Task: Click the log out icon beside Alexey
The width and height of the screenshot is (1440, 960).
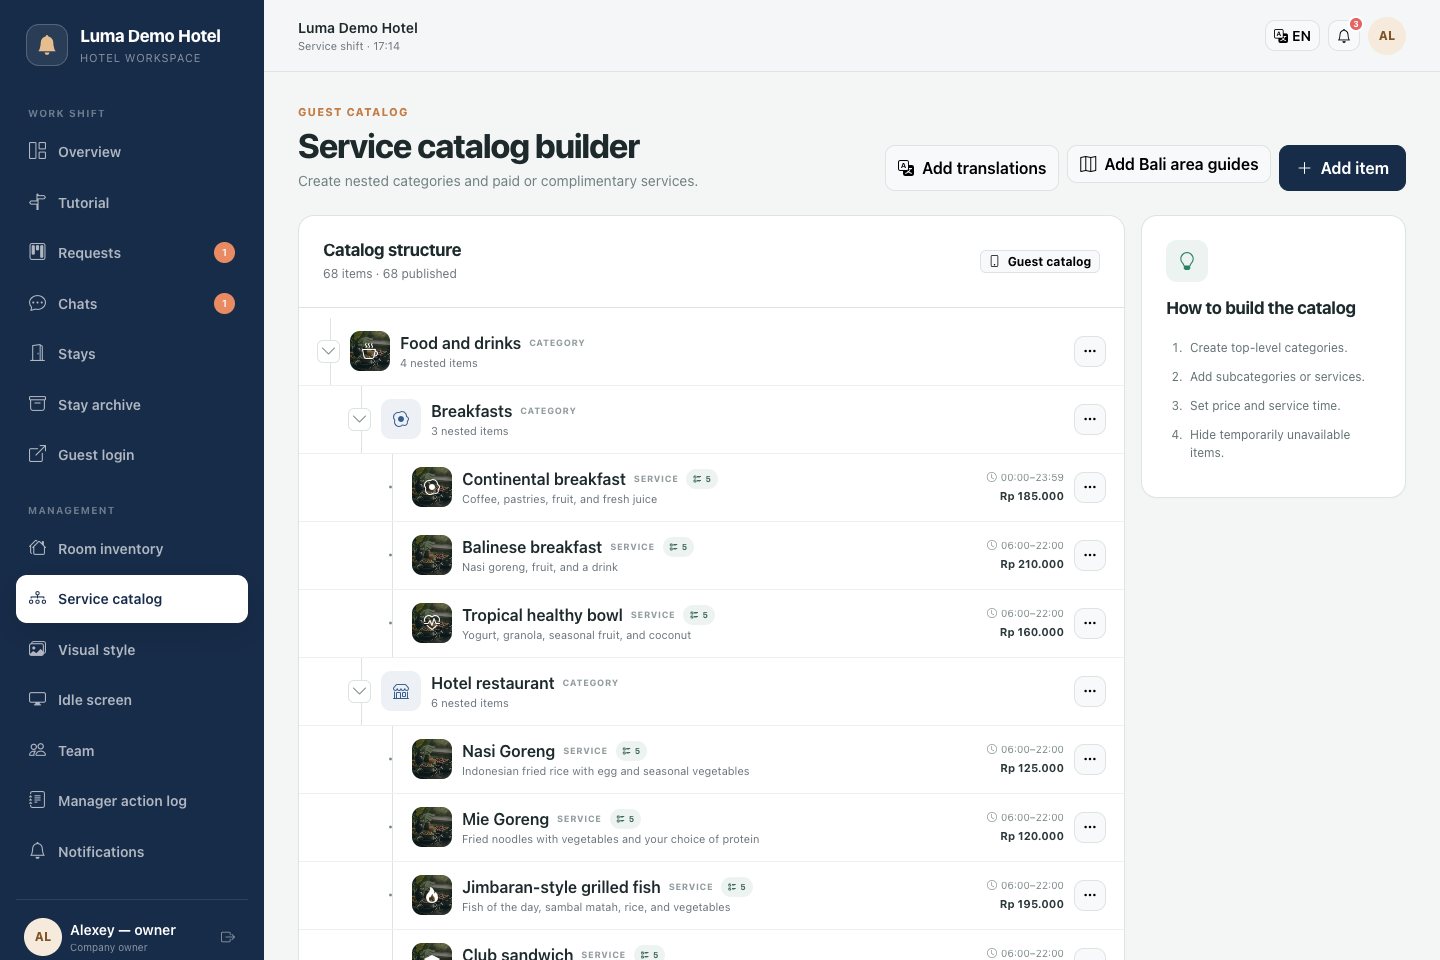Action: pos(227,937)
